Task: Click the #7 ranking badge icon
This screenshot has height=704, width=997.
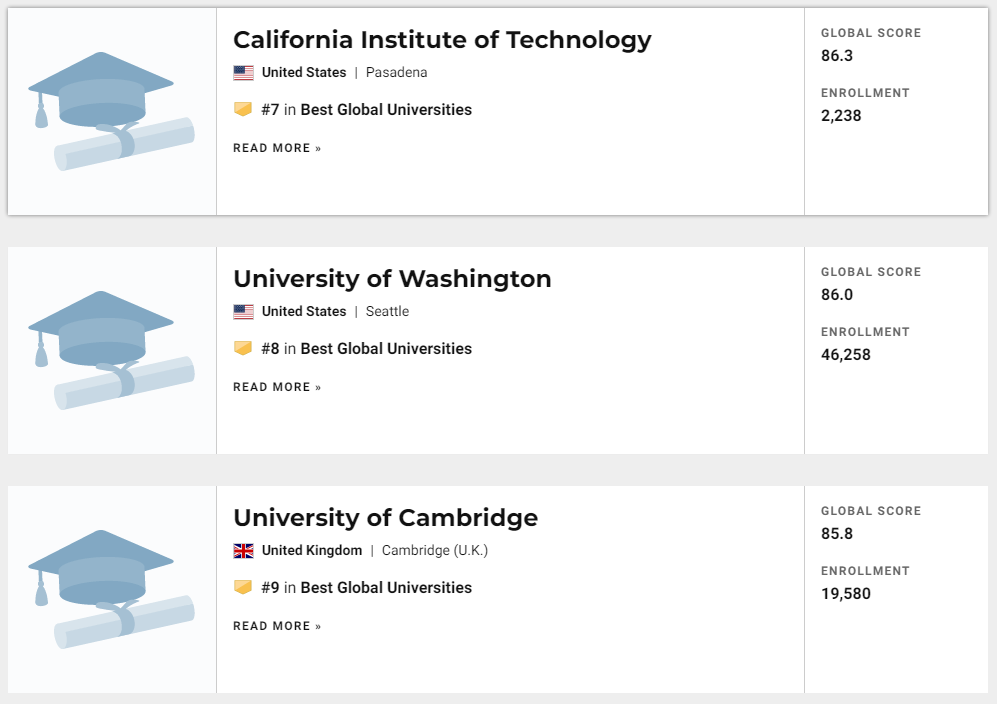Action: [243, 109]
